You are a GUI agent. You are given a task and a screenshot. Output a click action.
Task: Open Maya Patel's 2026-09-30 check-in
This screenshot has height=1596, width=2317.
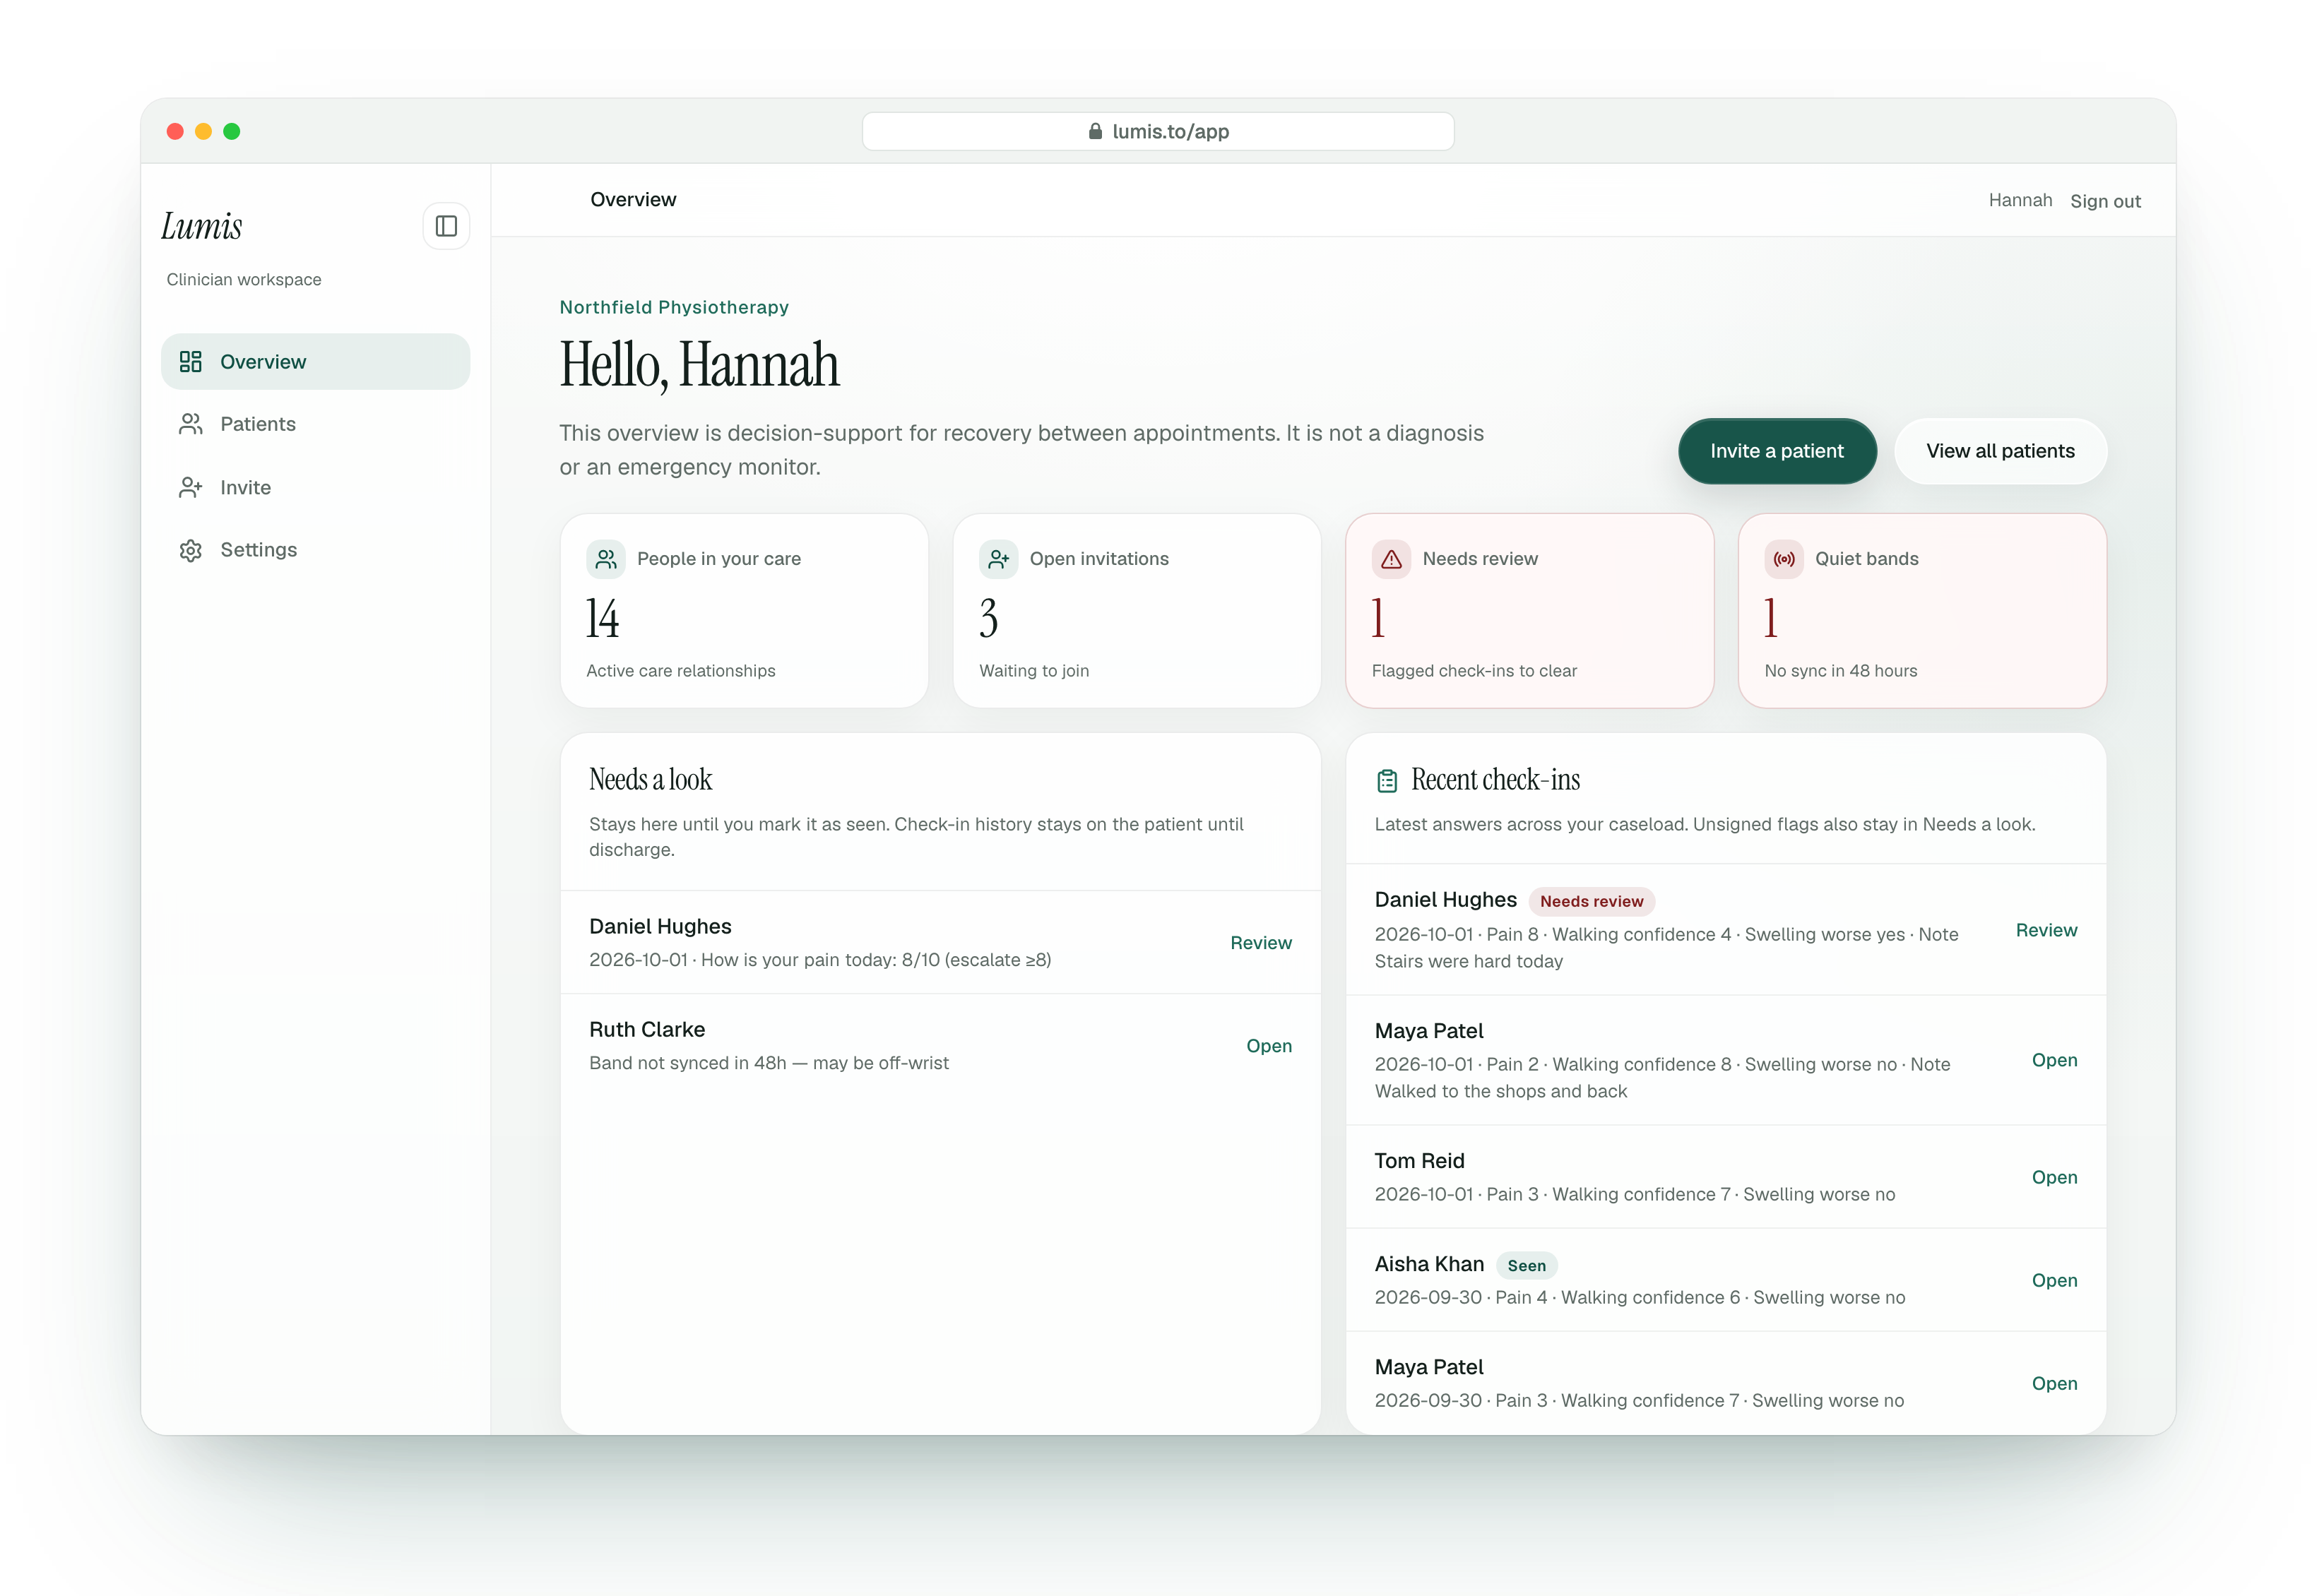click(2054, 1383)
